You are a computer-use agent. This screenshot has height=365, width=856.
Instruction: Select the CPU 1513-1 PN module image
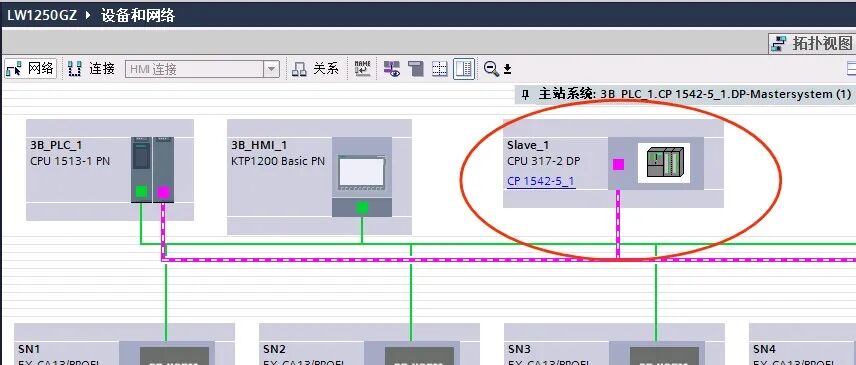pyautogui.click(x=141, y=170)
